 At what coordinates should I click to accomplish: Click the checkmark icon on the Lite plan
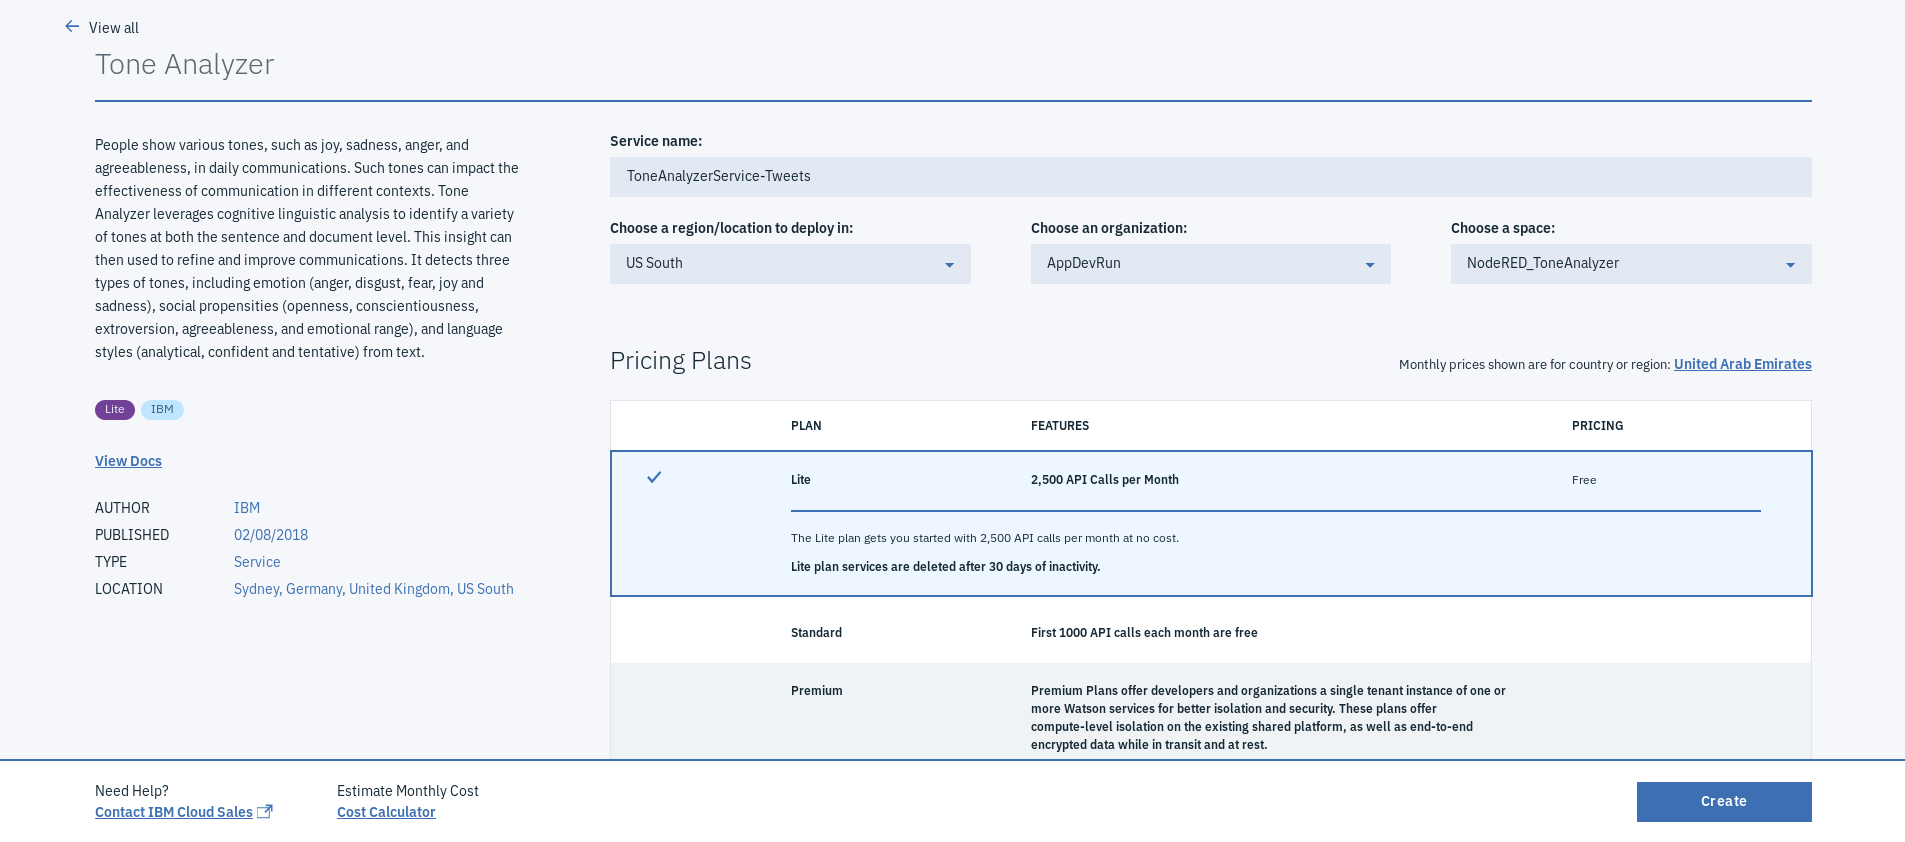point(654,477)
